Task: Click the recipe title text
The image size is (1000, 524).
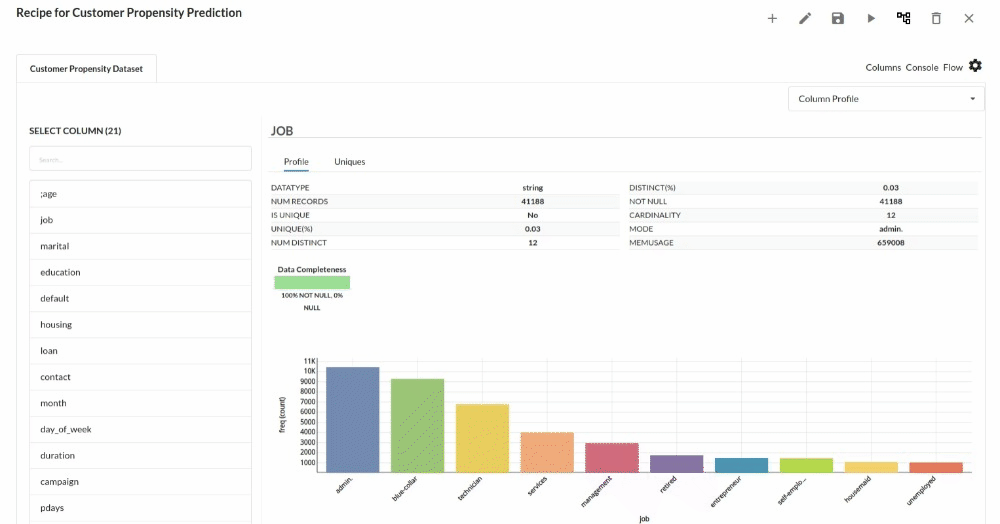Action: (x=129, y=13)
